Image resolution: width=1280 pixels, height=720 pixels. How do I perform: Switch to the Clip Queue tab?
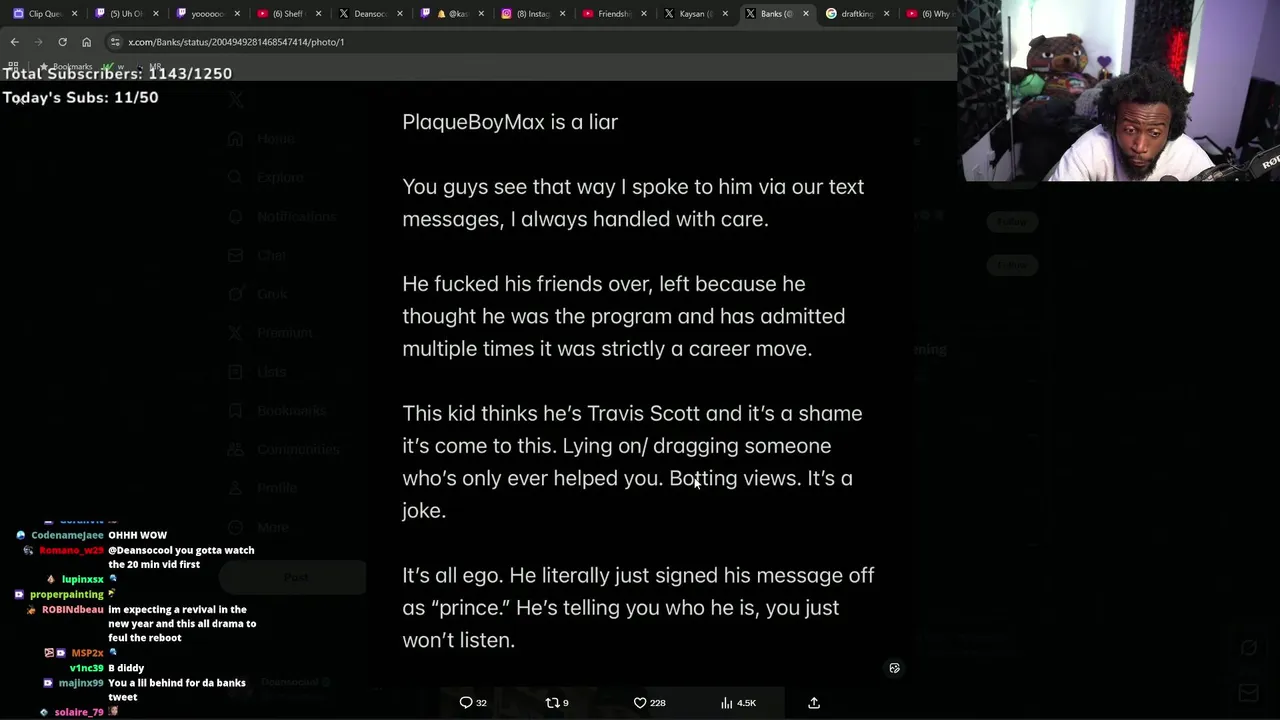pyautogui.click(x=45, y=14)
